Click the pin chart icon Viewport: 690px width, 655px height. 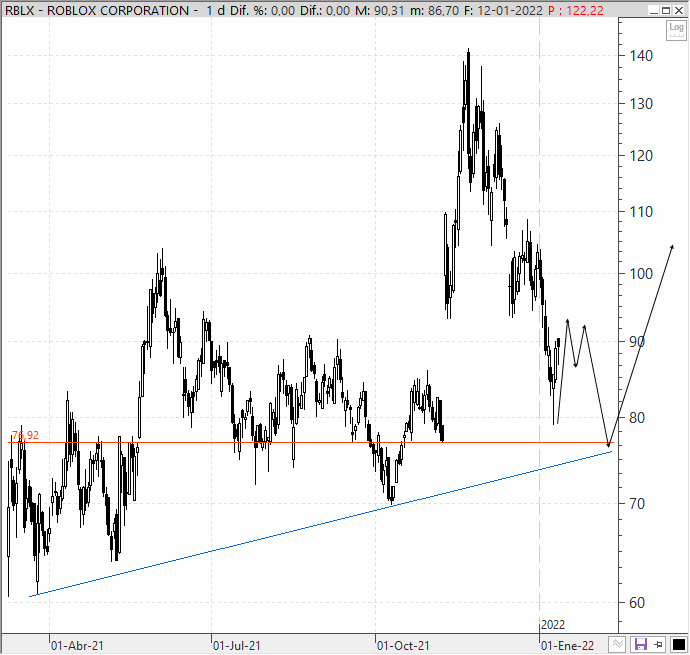(x=658, y=645)
